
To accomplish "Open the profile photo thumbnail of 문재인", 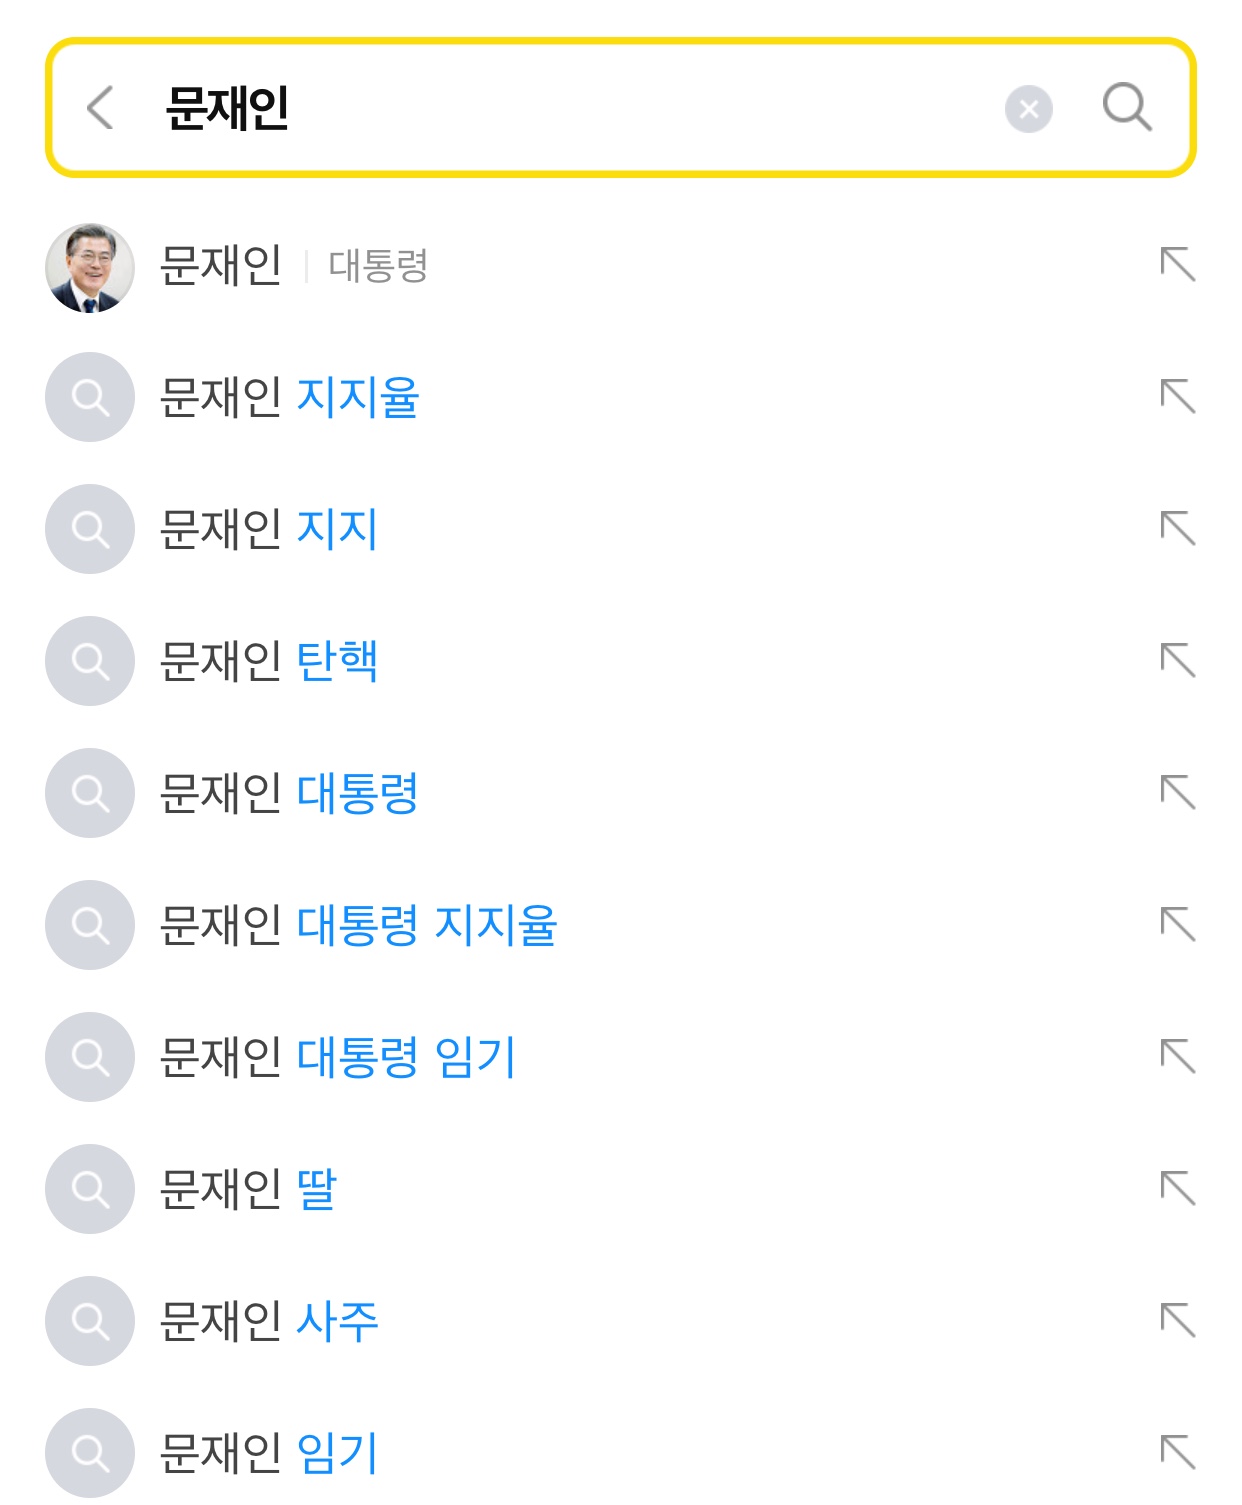I will point(90,267).
